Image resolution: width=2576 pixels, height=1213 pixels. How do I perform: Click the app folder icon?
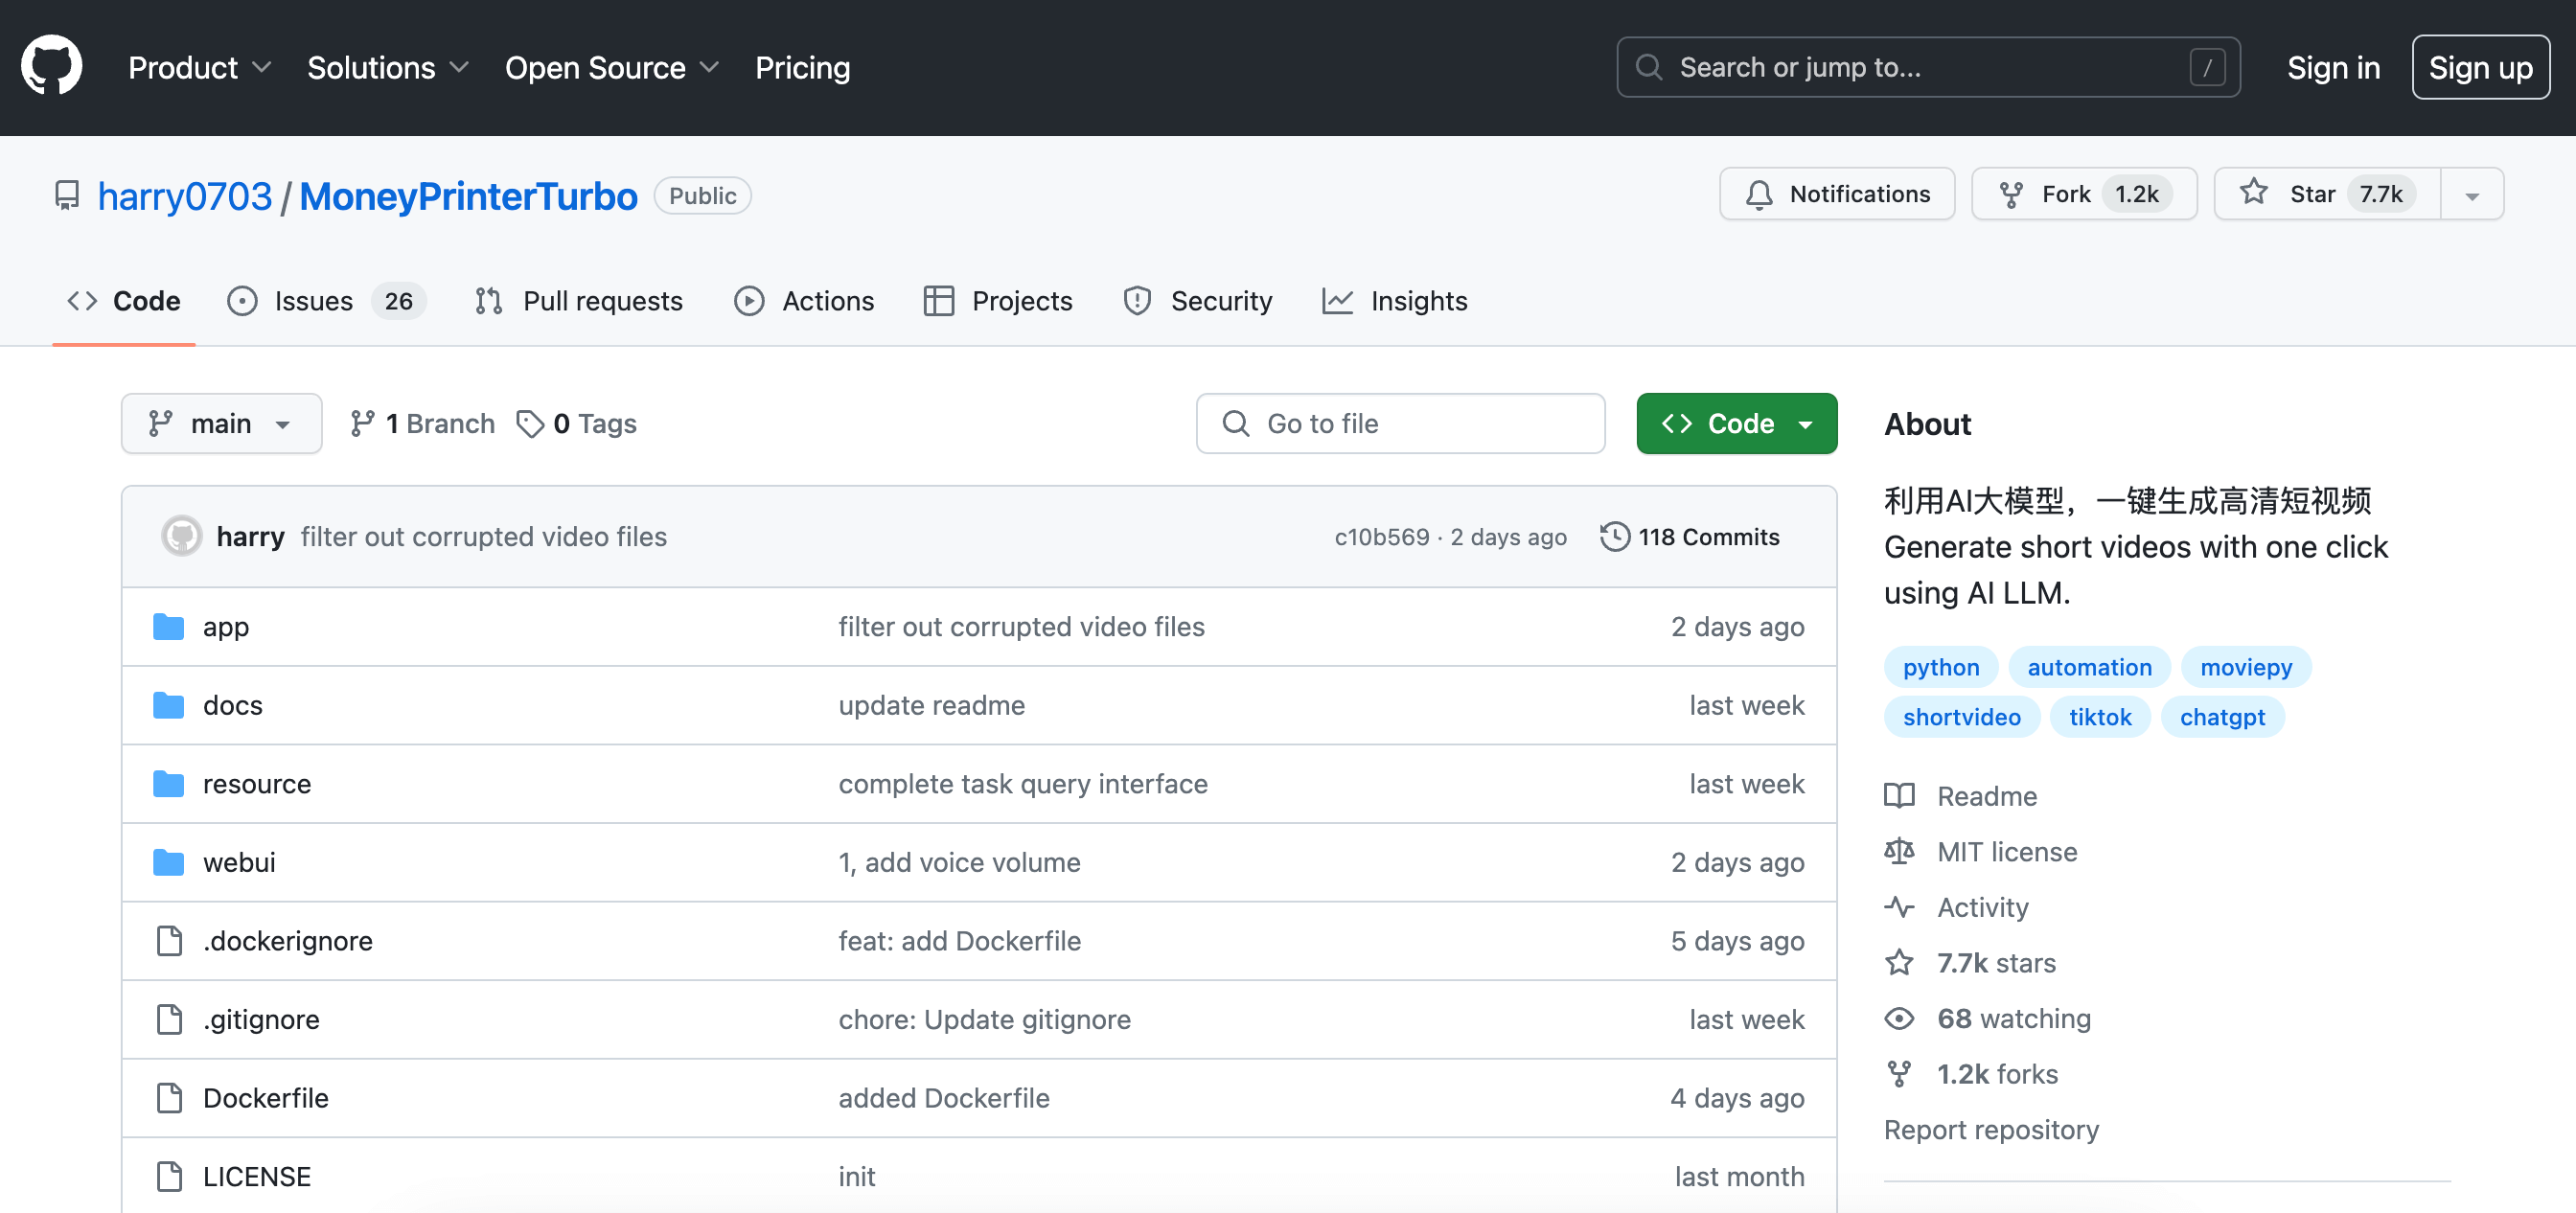[x=168, y=626]
